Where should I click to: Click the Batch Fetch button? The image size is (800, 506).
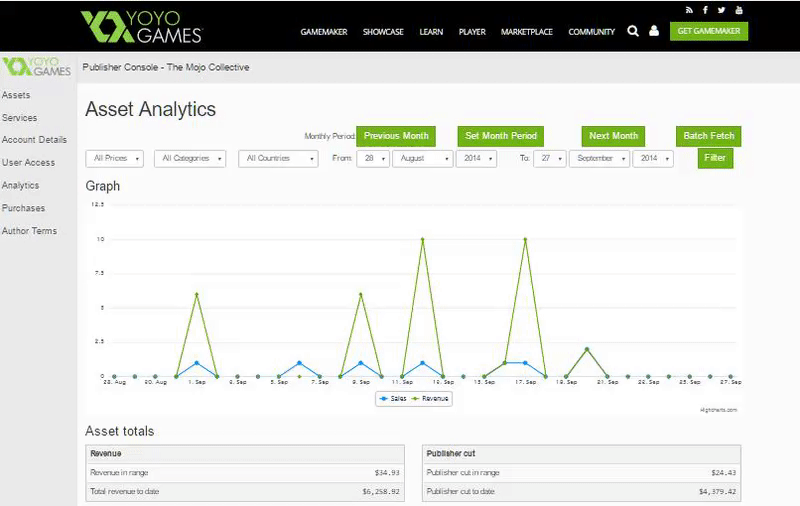[x=709, y=136]
